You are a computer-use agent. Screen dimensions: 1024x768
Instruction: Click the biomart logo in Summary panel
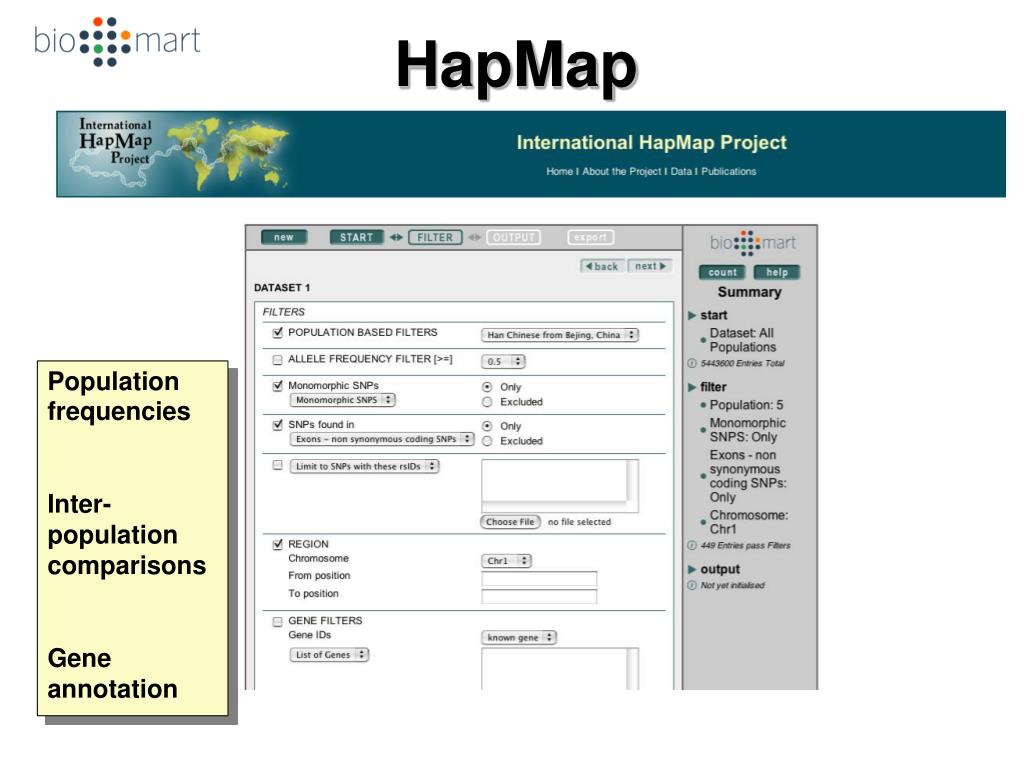click(x=753, y=243)
